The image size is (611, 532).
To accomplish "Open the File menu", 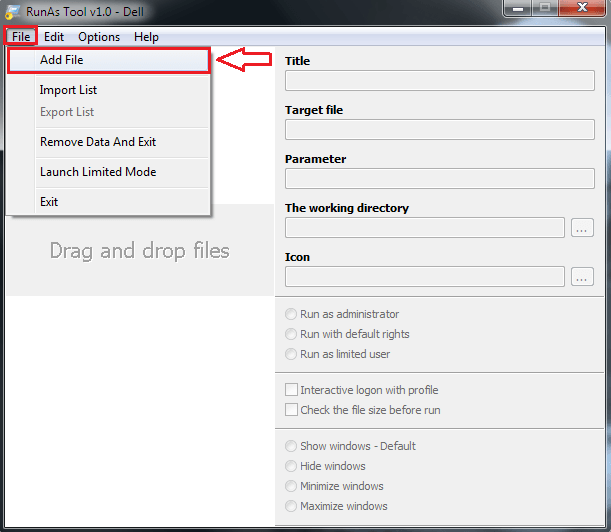I will coord(21,37).
